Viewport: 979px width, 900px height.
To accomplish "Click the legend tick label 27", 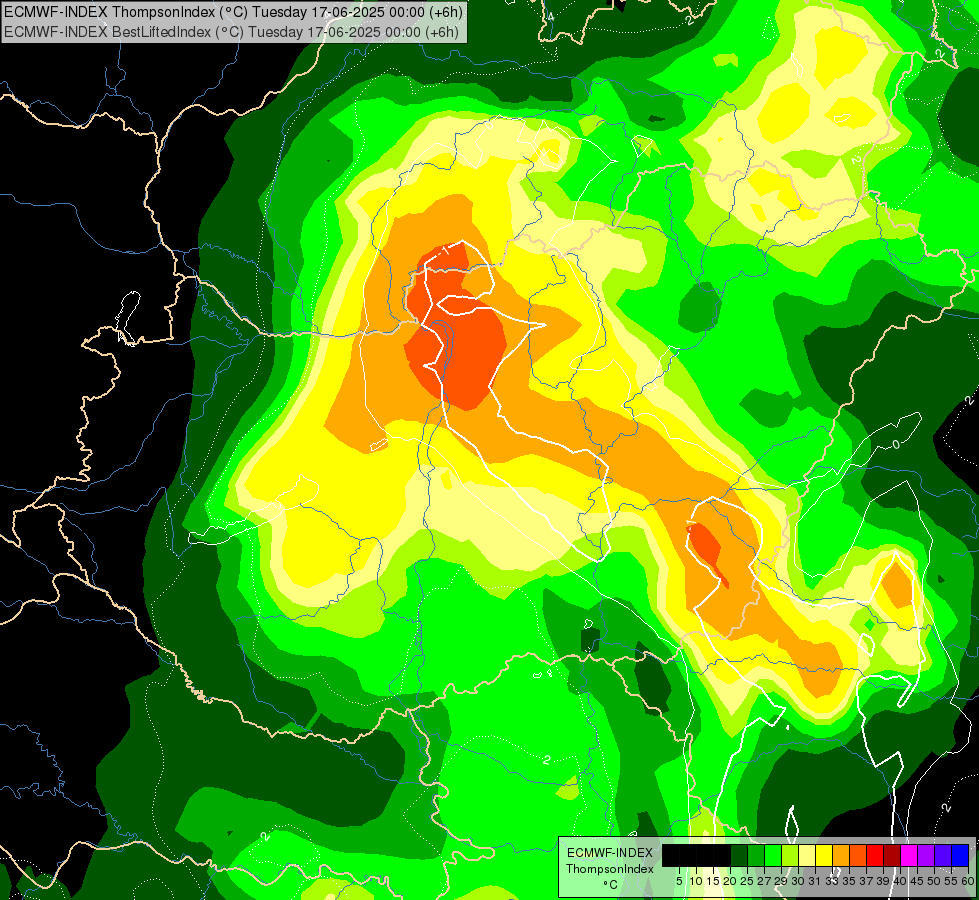I will 764,881.
